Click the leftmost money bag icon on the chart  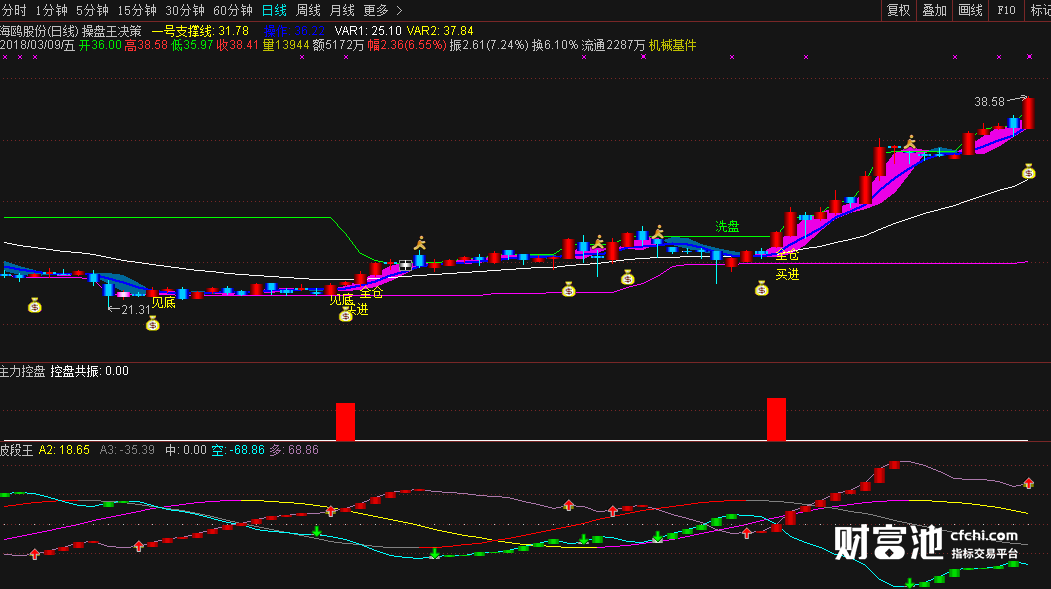[x=35, y=306]
